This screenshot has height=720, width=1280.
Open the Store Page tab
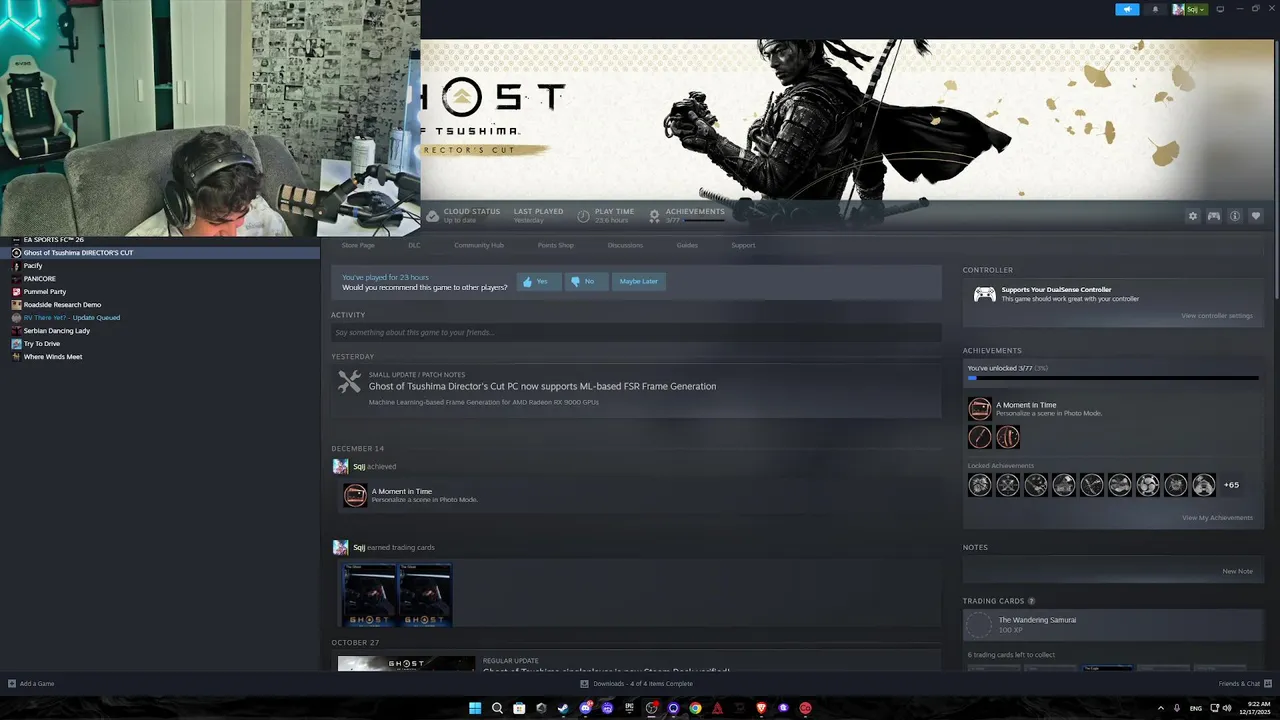[358, 245]
